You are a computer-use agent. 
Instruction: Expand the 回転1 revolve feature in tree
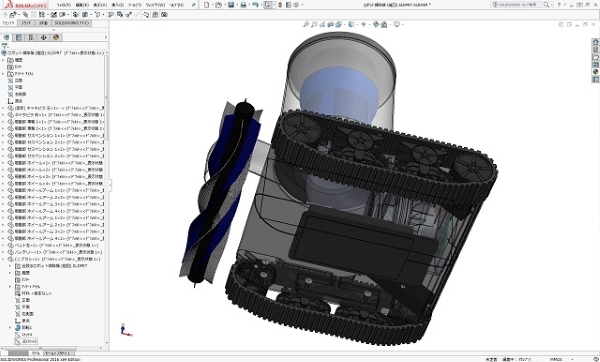(10, 328)
